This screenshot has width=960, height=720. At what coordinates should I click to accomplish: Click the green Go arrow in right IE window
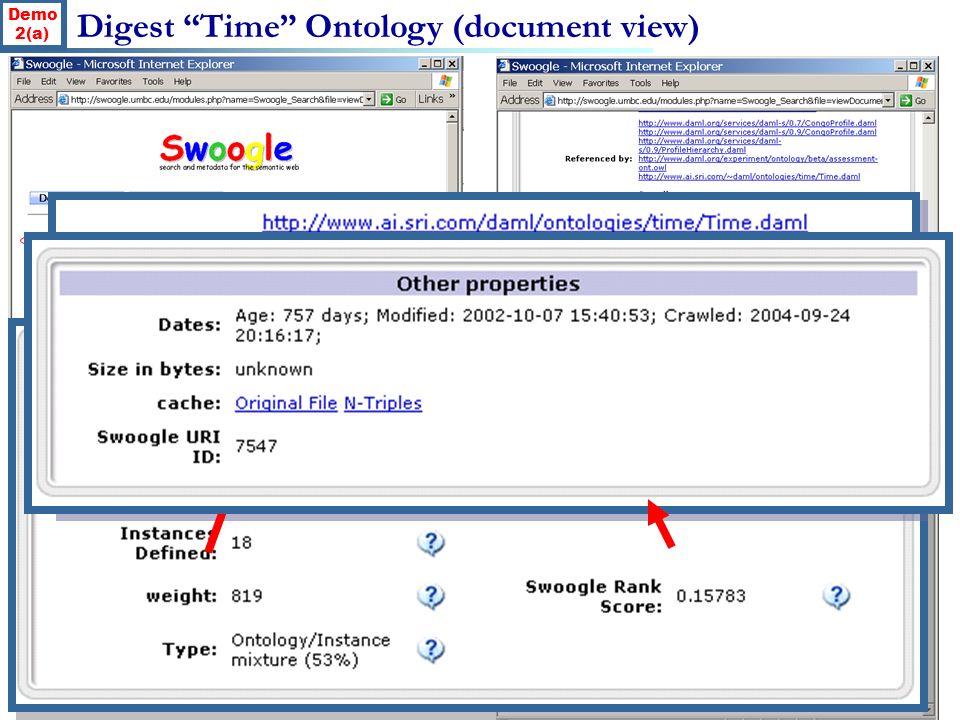906,100
